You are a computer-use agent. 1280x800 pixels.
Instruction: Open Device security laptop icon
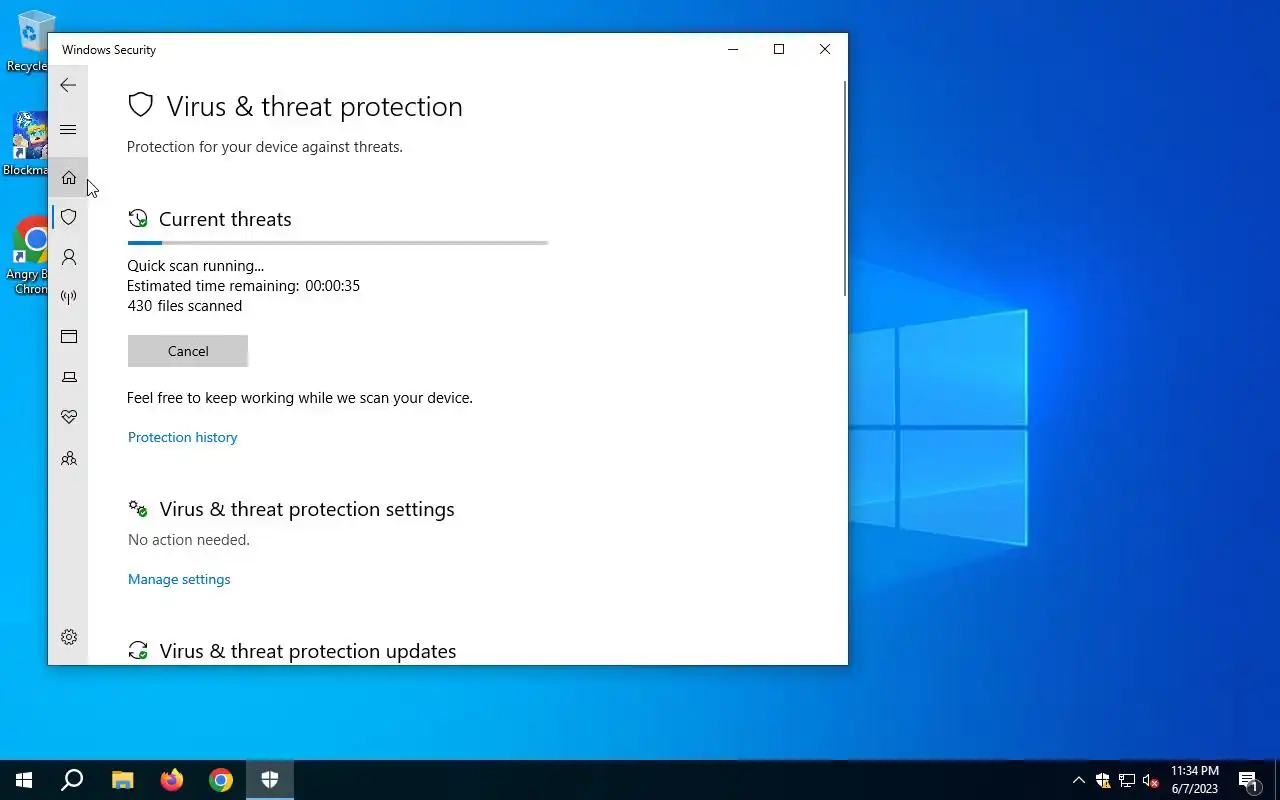[x=68, y=377]
